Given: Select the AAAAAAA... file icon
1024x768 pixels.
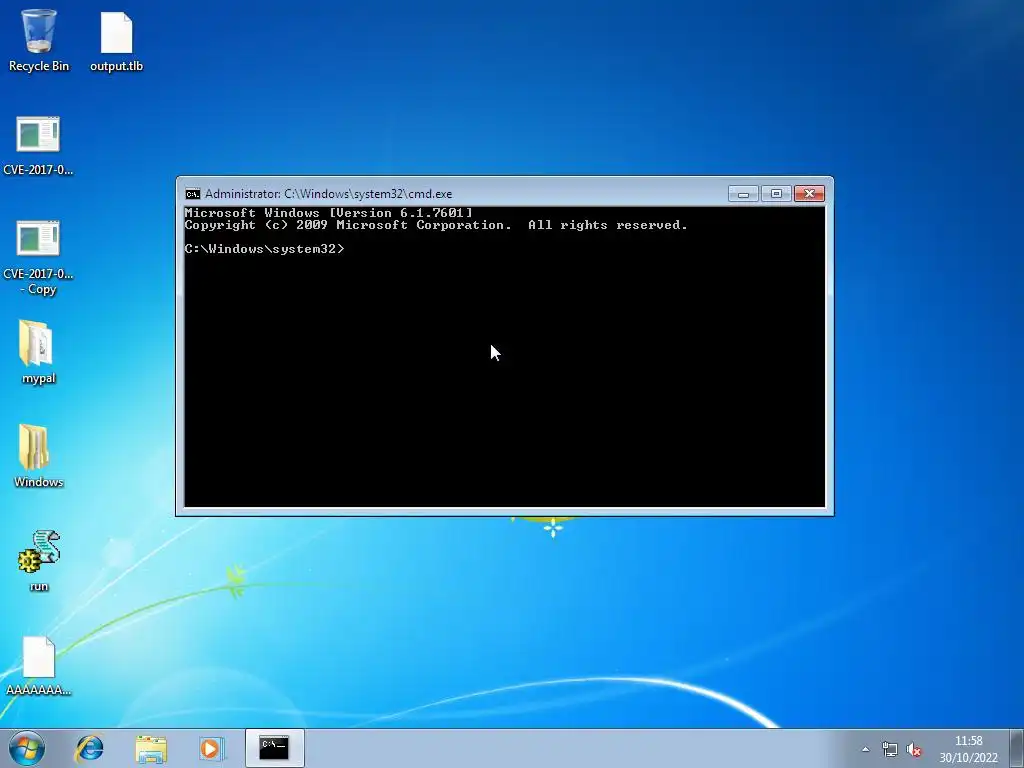Looking at the screenshot, I should tap(38, 665).
